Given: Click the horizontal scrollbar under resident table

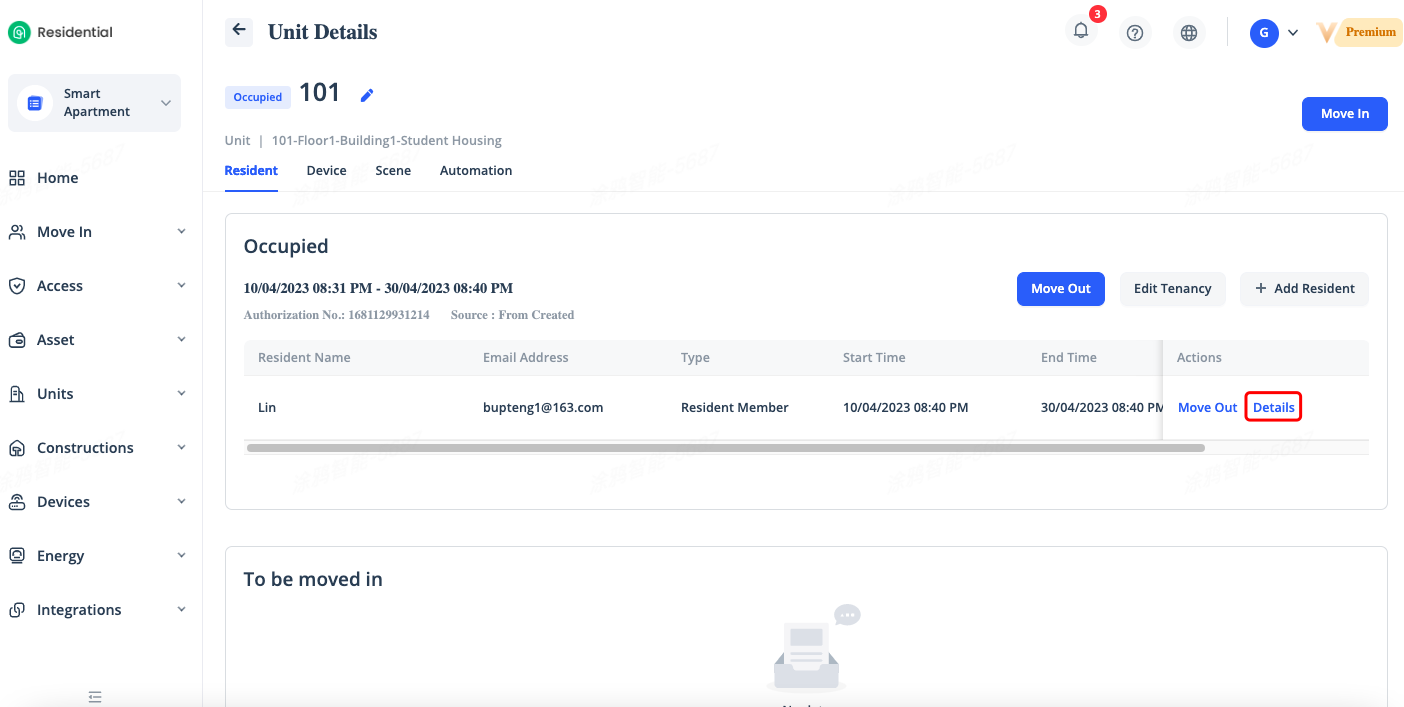Looking at the screenshot, I should click(725, 448).
